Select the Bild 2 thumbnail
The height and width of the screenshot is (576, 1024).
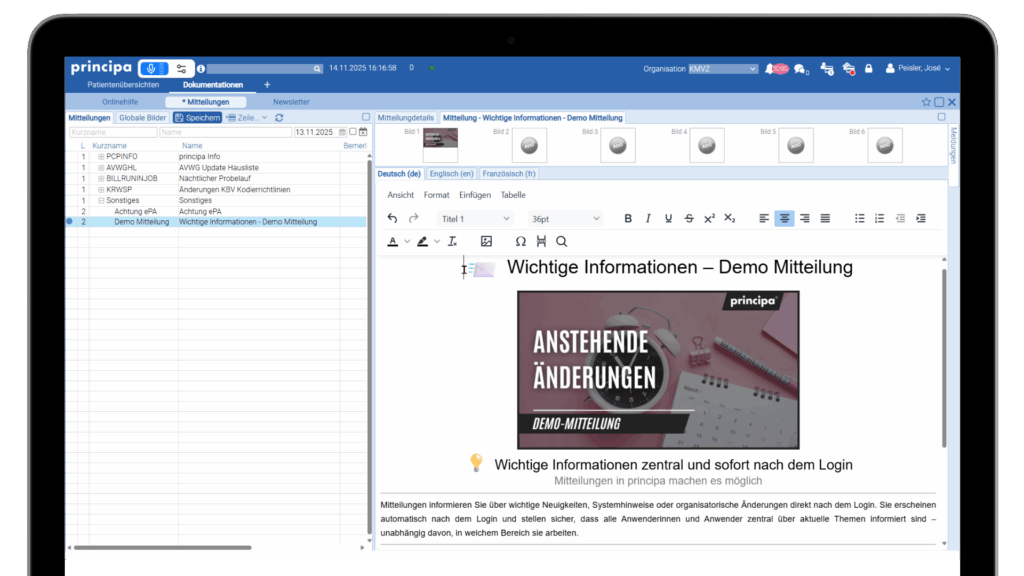pyautogui.click(x=529, y=145)
